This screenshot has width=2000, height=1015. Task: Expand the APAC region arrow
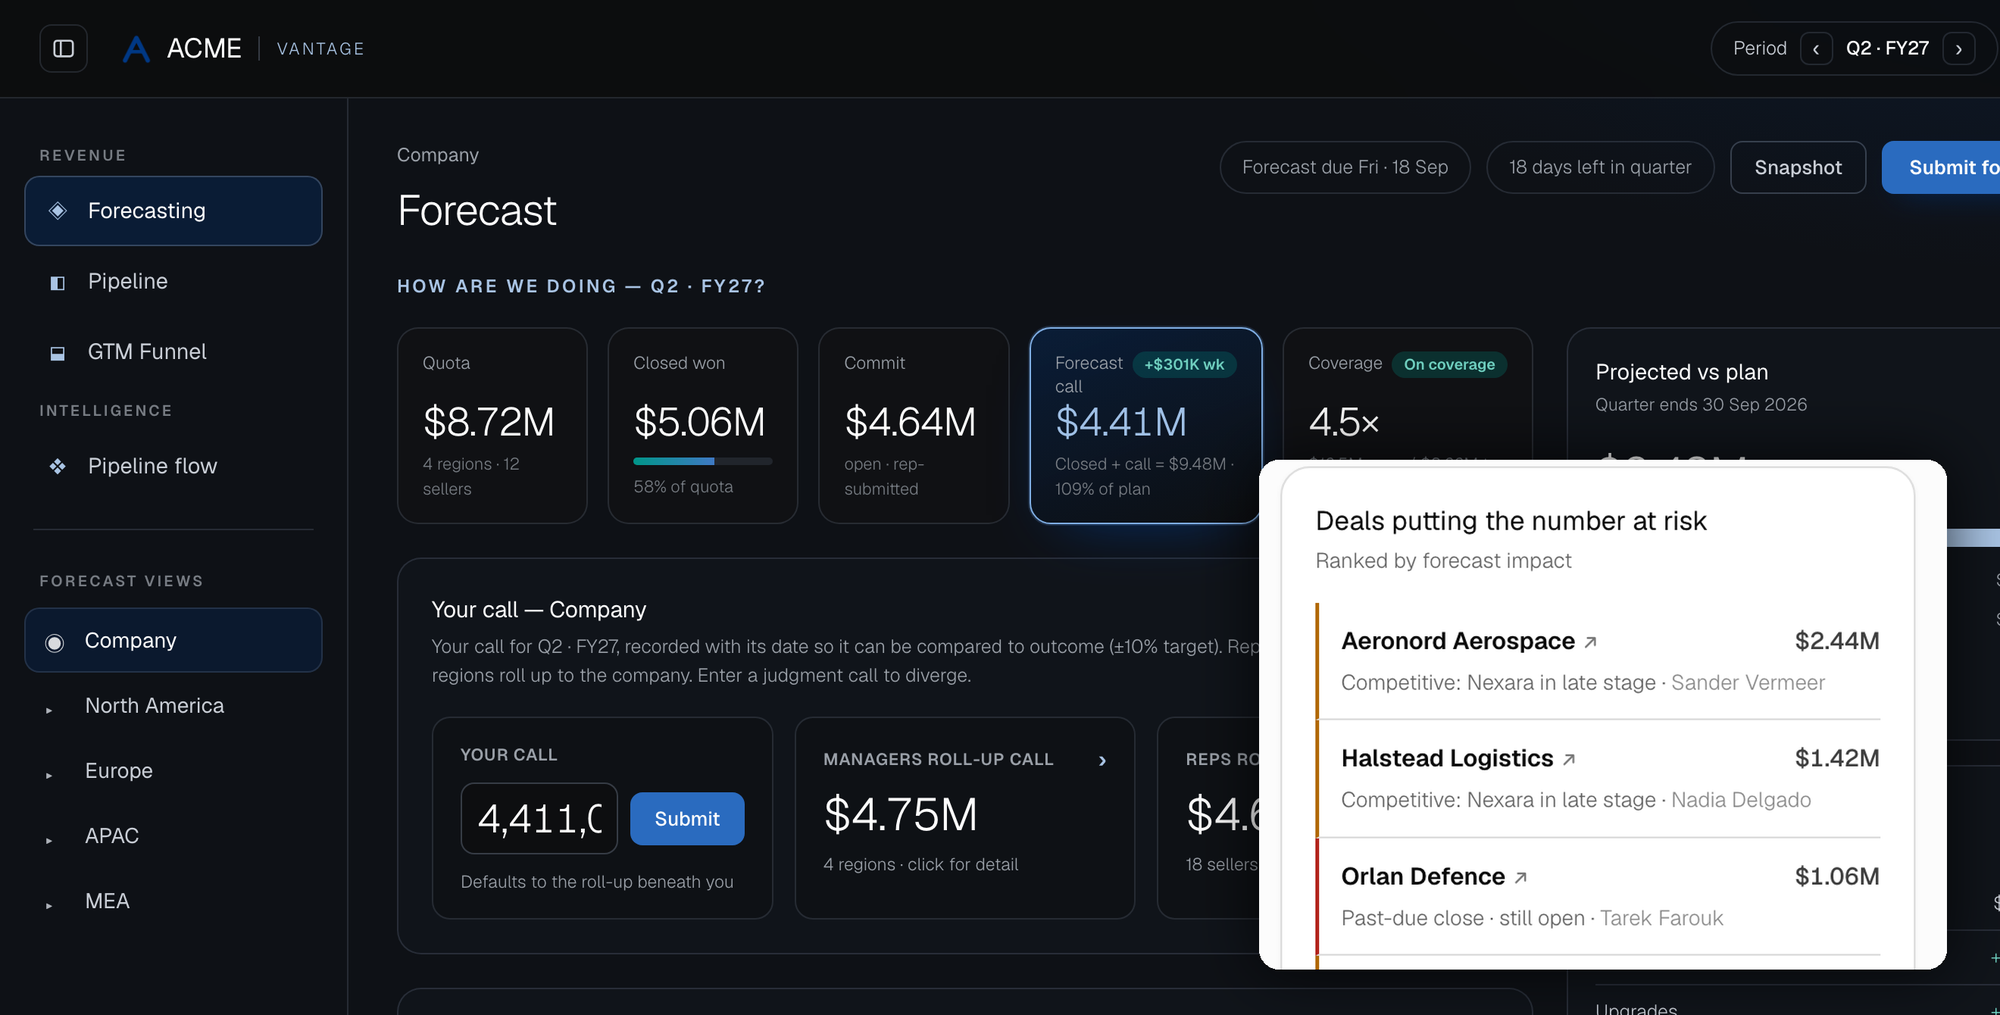click(49, 840)
